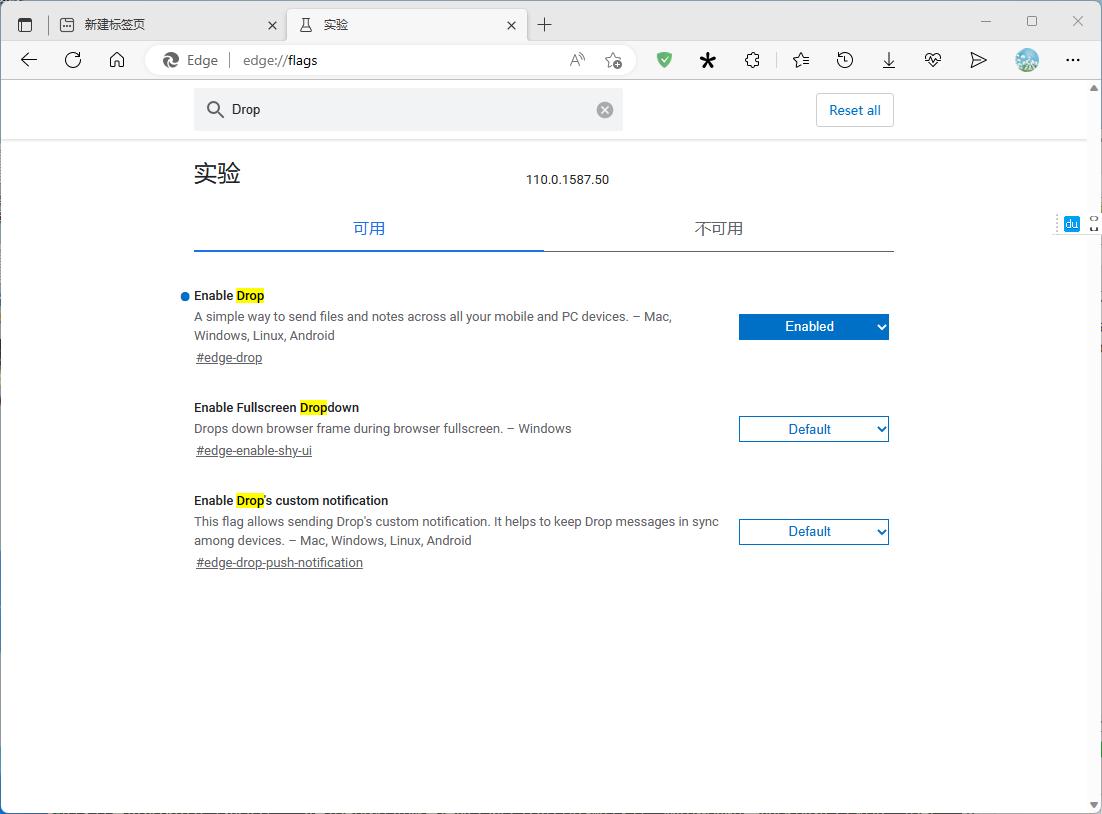The image size is (1102, 814).
Task: Open browsing History clock icon
Action: [845, 60]
